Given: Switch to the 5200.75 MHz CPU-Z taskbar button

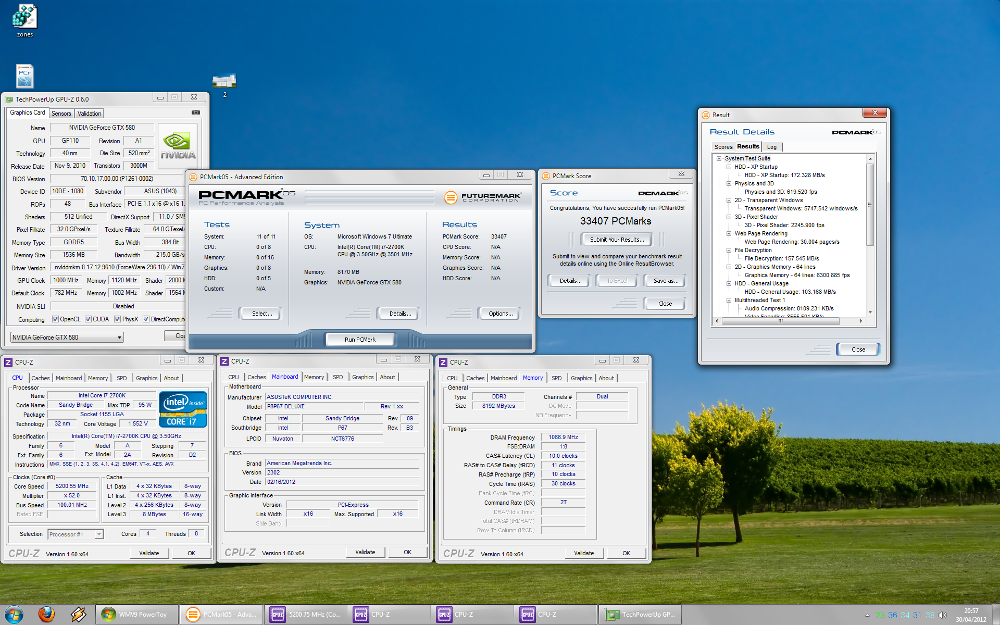Looking at the screenshot, I should (x=304, y=614).
